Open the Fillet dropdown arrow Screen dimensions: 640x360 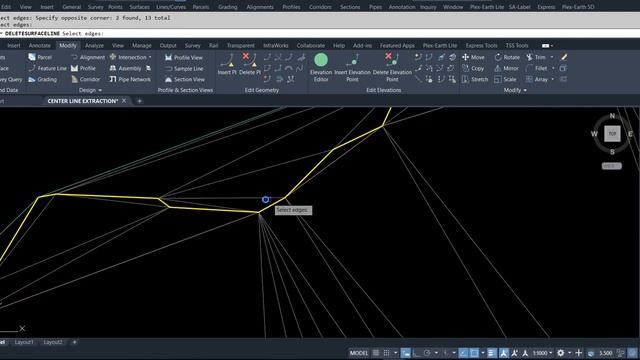tap(553, 68)
